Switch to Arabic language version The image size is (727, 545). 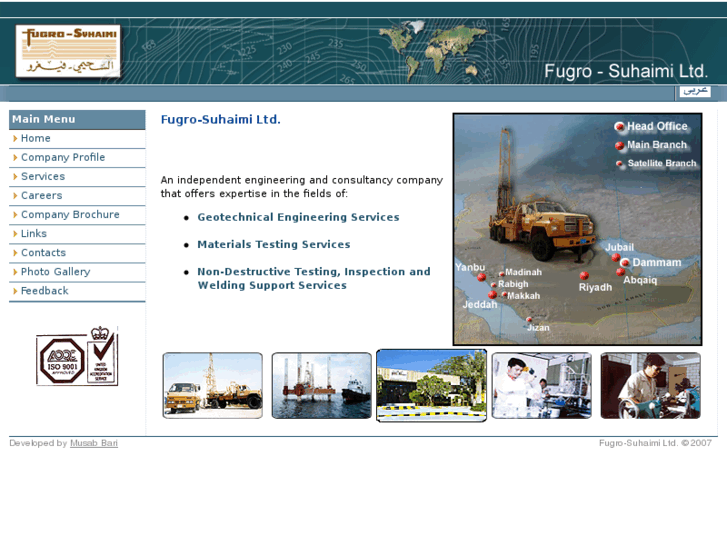tap(695, 91)
